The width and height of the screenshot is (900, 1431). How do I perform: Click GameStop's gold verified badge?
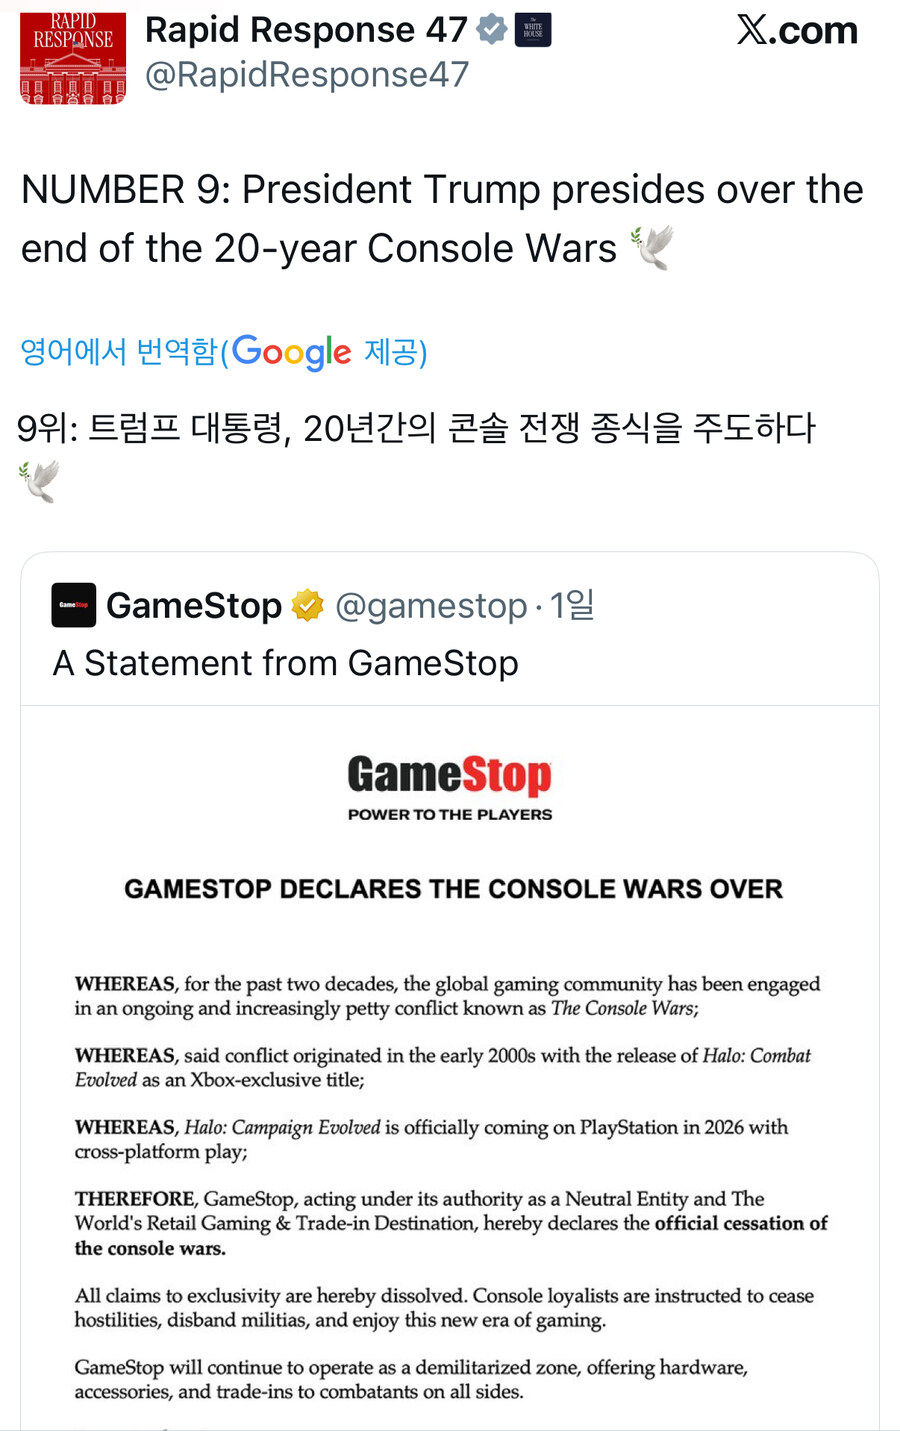click(x=307, y=604)
